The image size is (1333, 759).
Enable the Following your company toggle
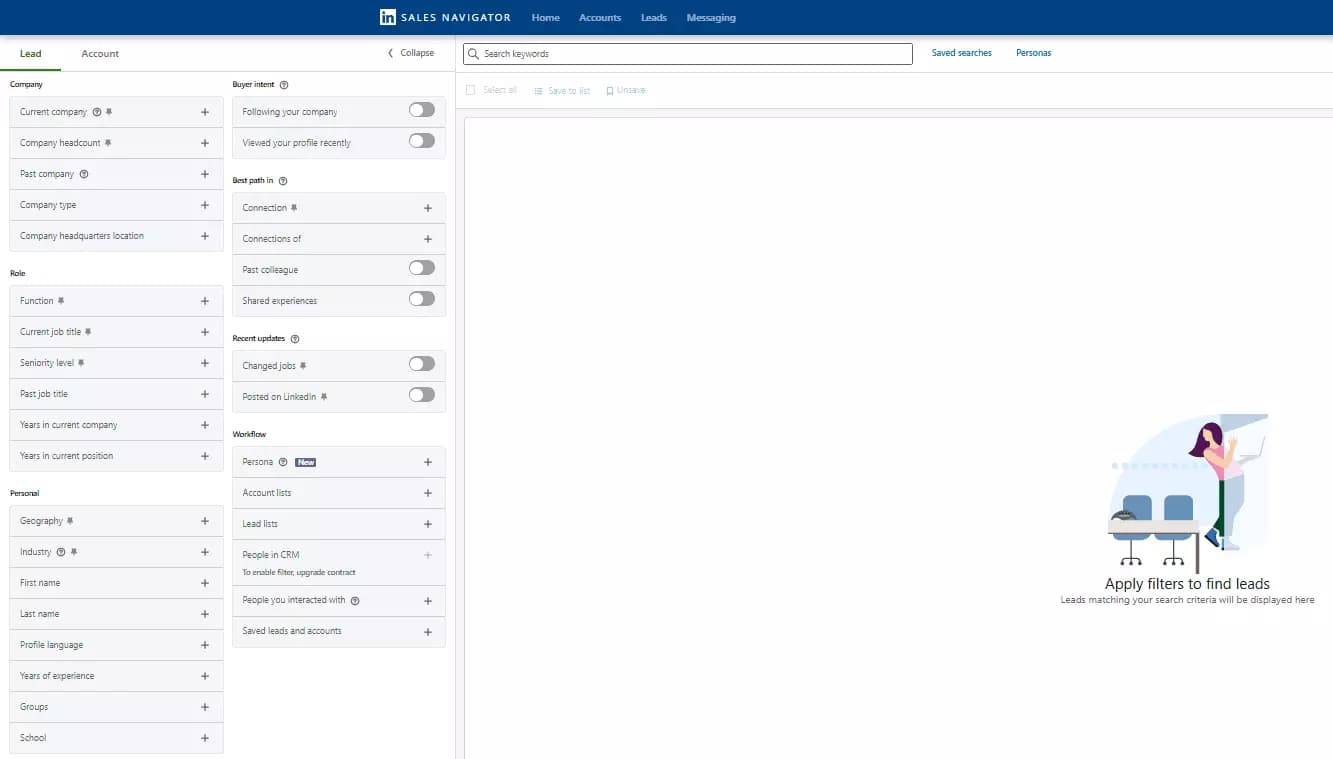[421, 111]
